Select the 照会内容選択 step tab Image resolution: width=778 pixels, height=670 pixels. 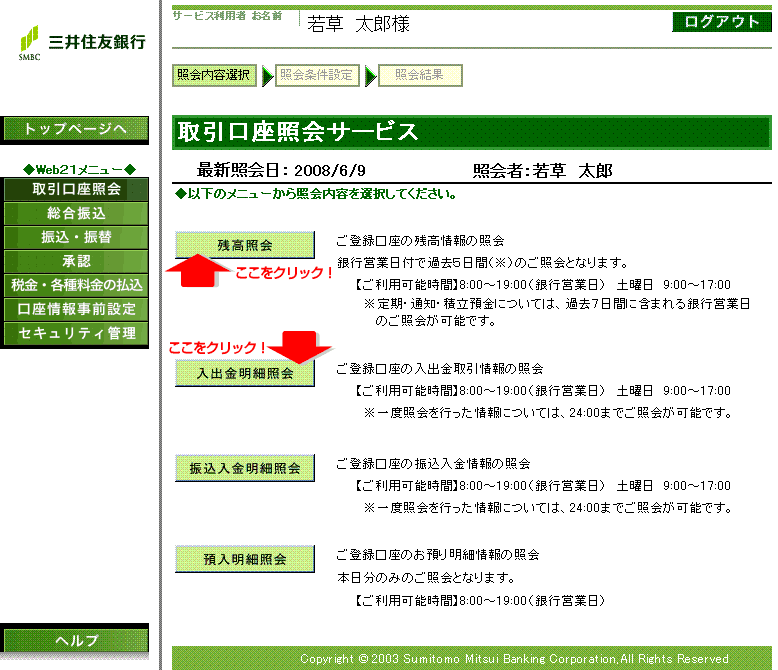click(x=214, y=75)
